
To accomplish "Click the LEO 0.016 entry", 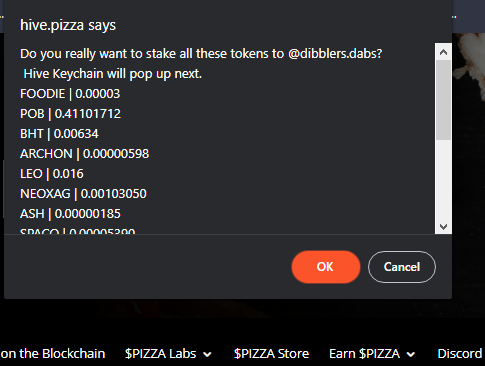I will [x=52, y=174].
